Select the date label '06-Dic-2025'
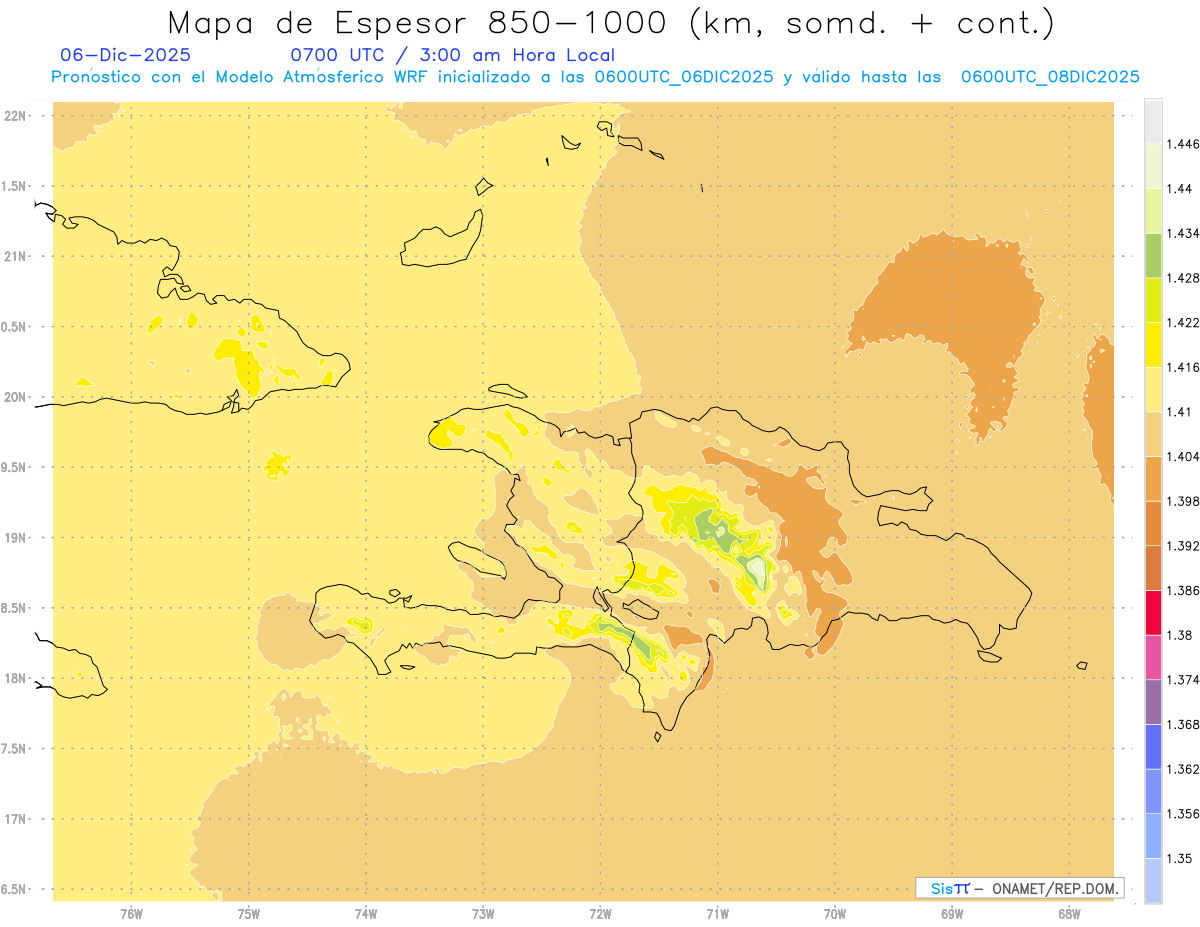Image resolution: width=1200 pixels, height=927 pixels. pyautogui.click(x=125, y=55)
